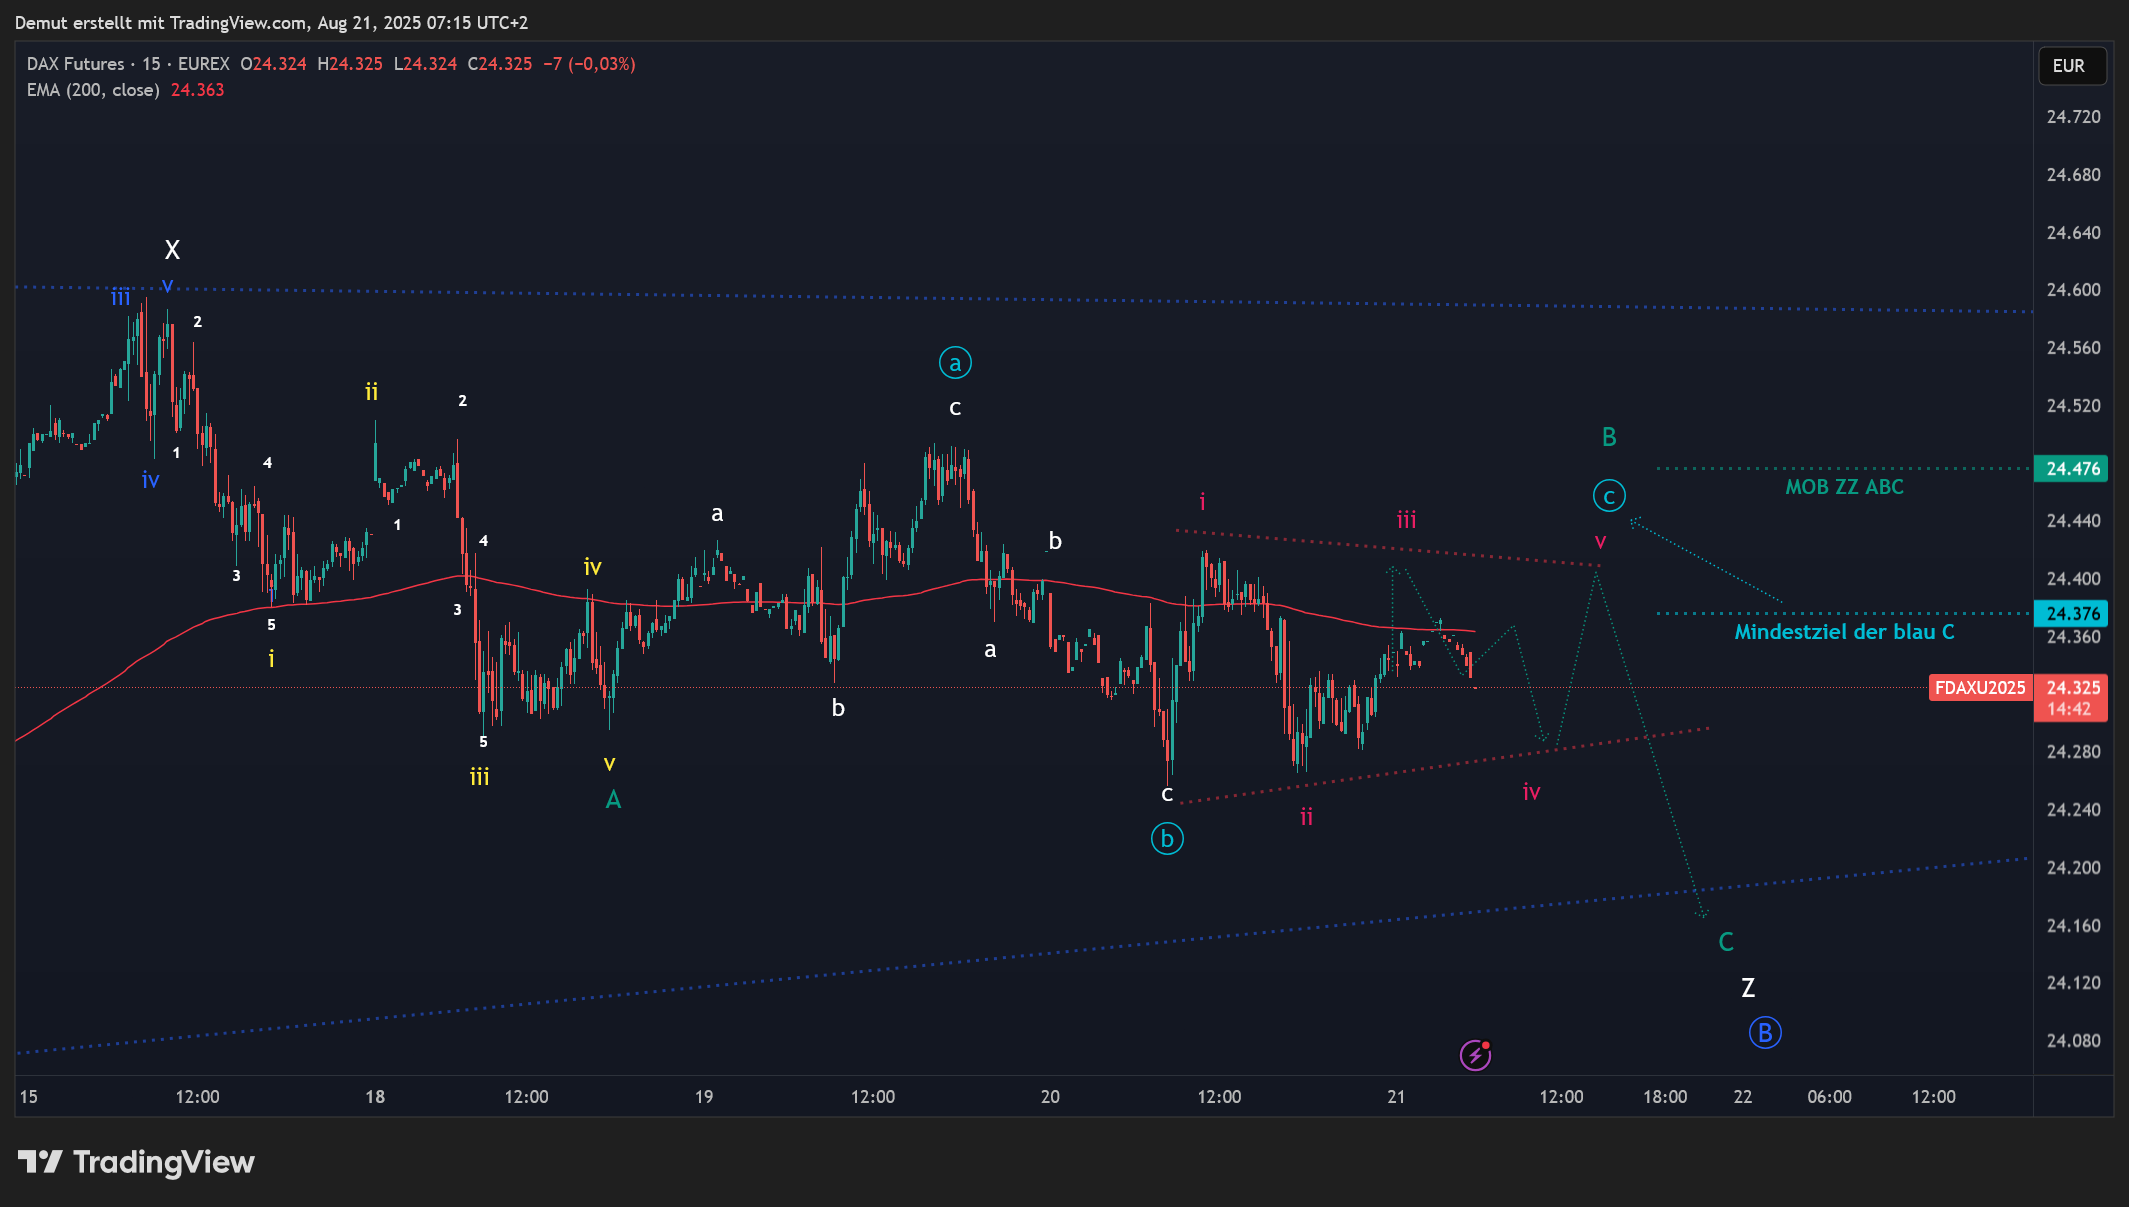Click the FDAXU2025 price line tag

pos(1979,688)
